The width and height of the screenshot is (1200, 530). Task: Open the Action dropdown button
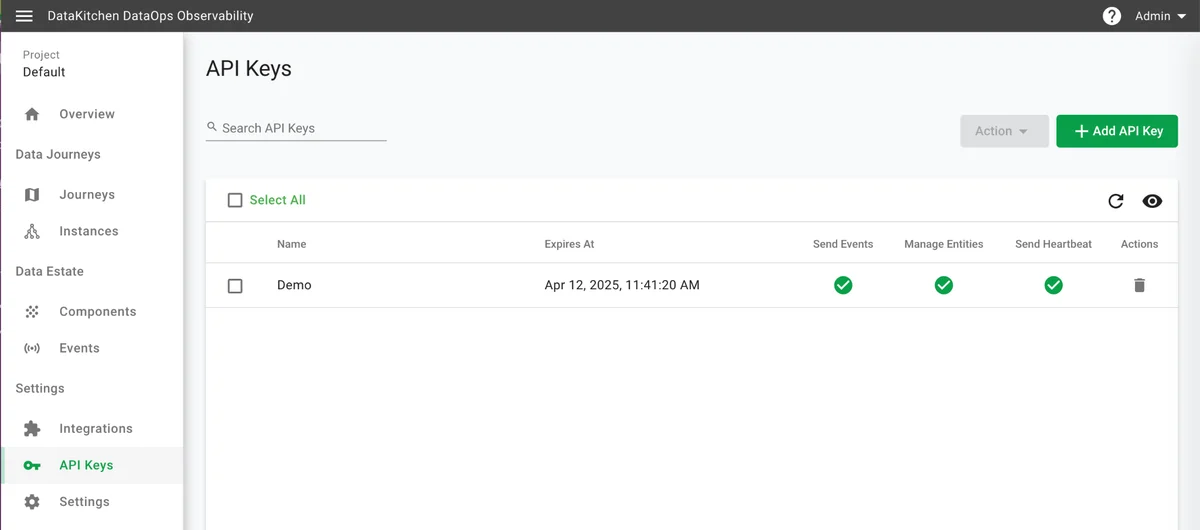[x=1004, y=131]
